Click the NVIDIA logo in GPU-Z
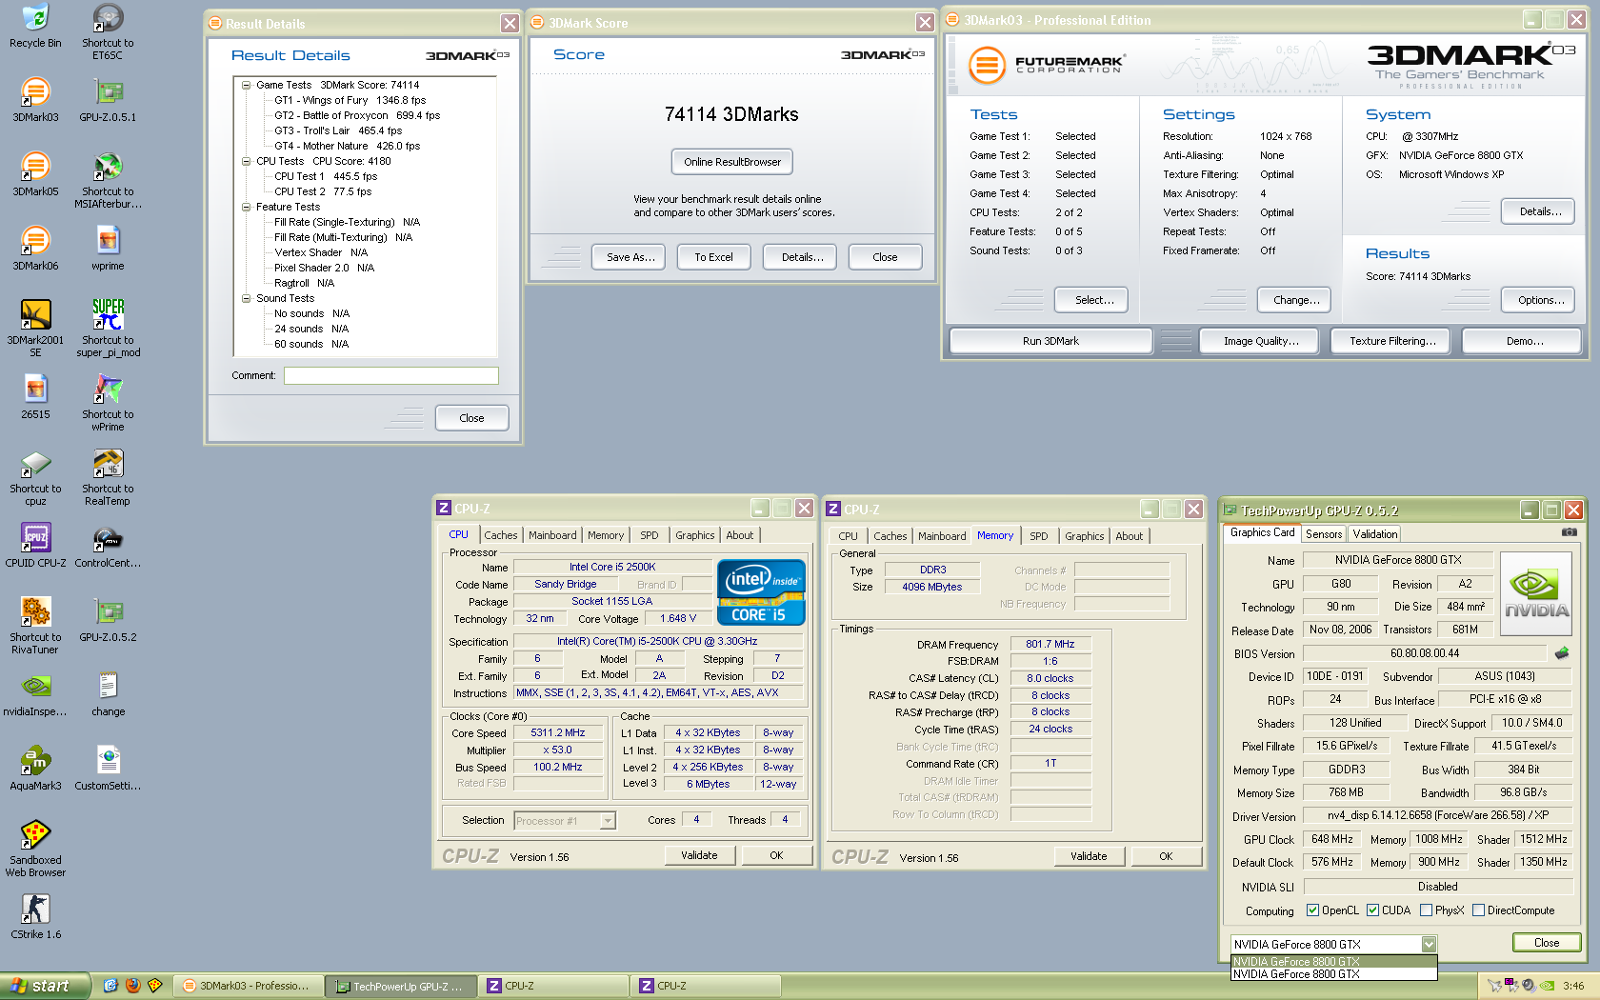This screenshot has width=1600, height=1000. [x=1536, y=593]
